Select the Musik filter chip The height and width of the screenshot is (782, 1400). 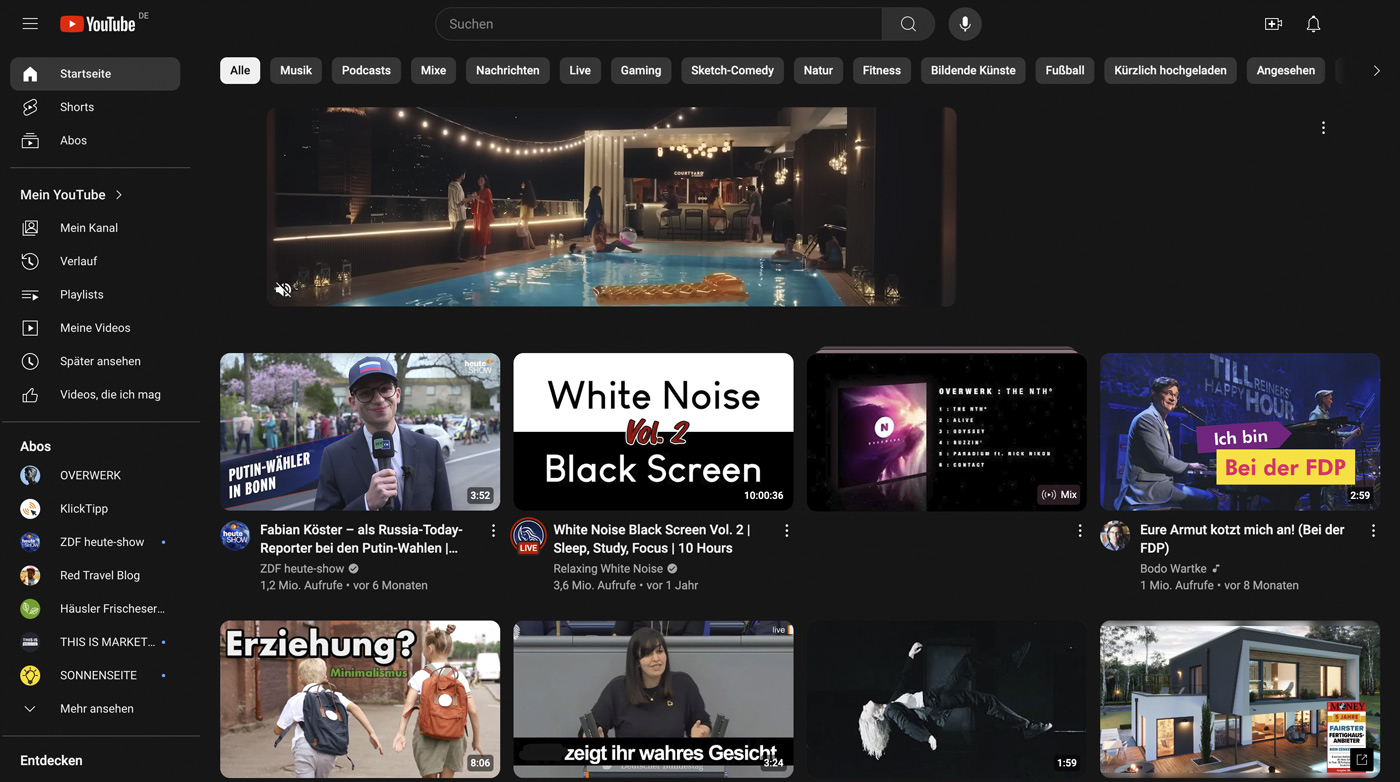click(x=296, y=70)
